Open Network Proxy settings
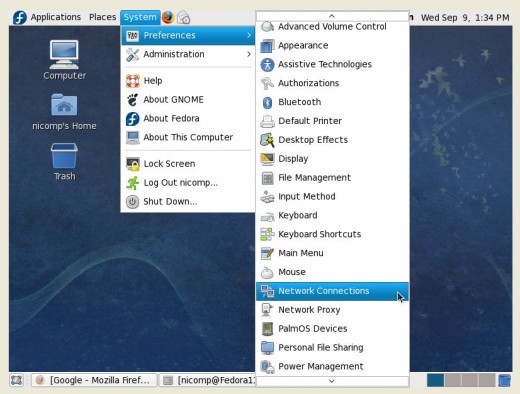This screenshot has height=394, width=520. tap(332, 310)
